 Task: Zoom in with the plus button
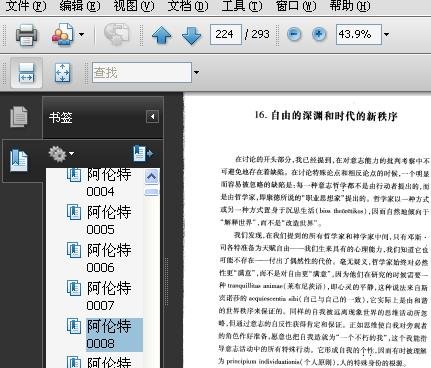click(x=319, y=34)
